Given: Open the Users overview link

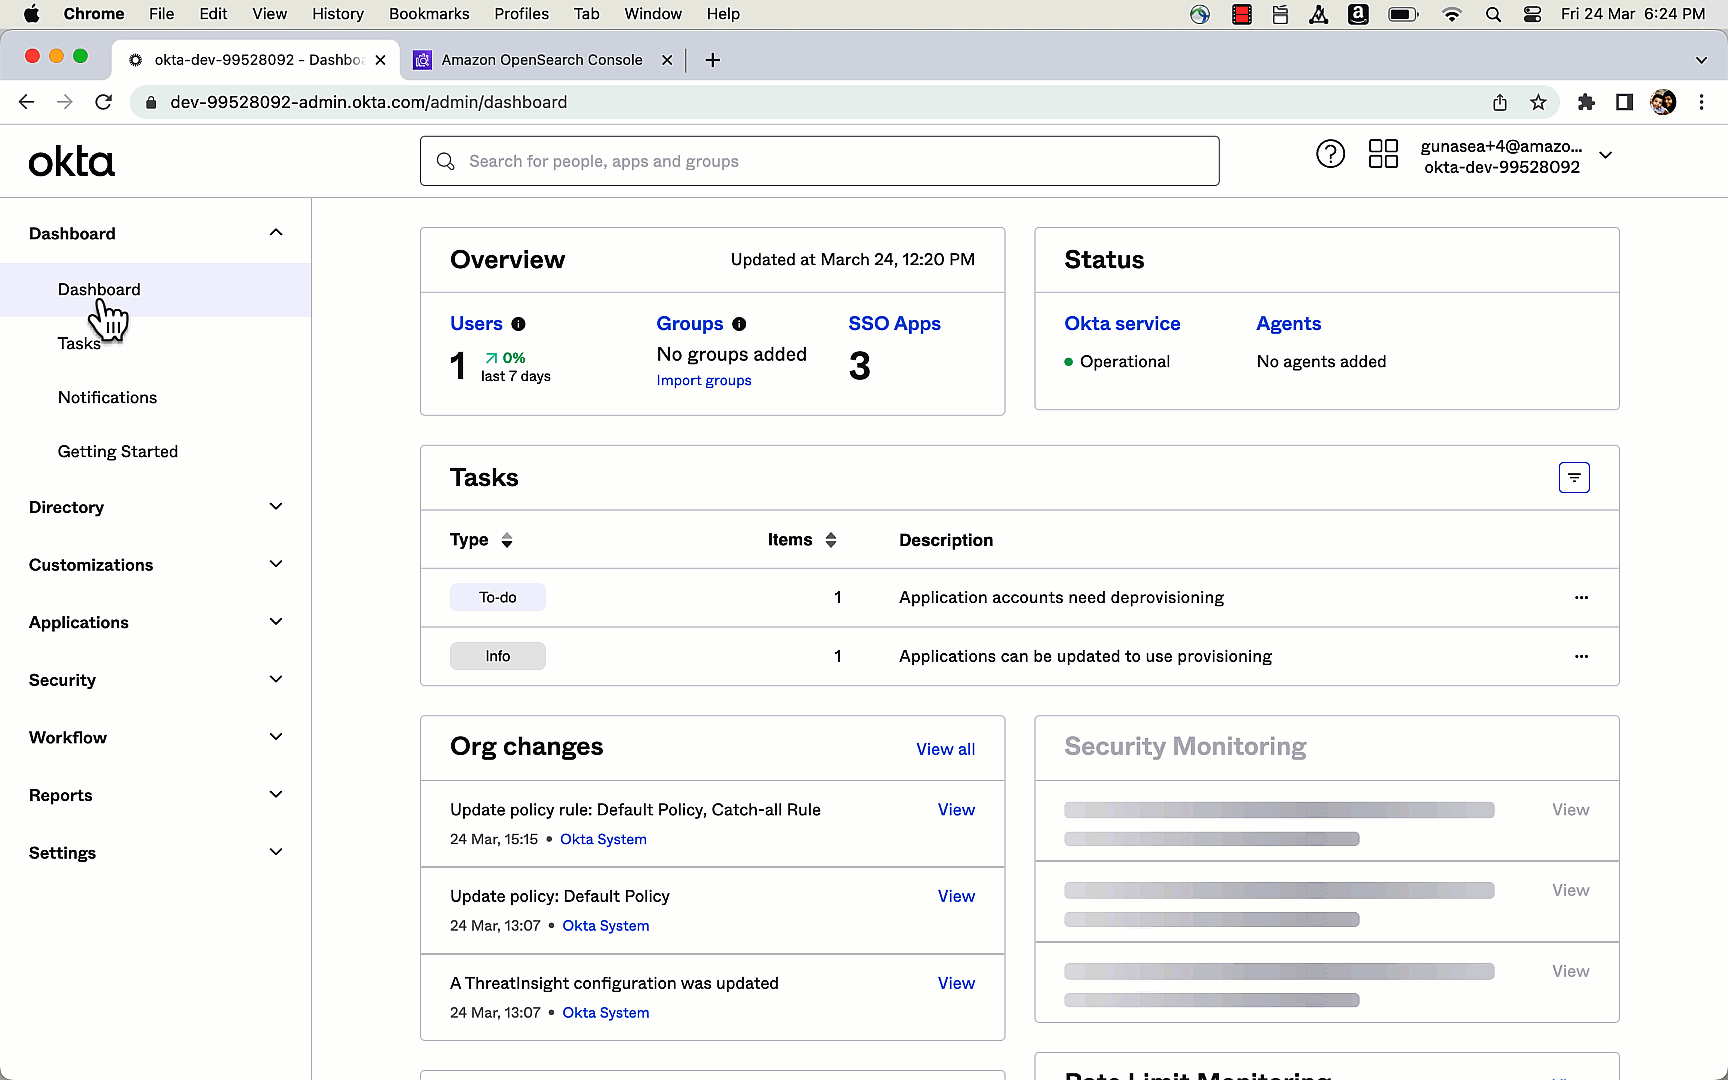Looking at the screenshot, I should pyautogui.click(x=476, y=324).
